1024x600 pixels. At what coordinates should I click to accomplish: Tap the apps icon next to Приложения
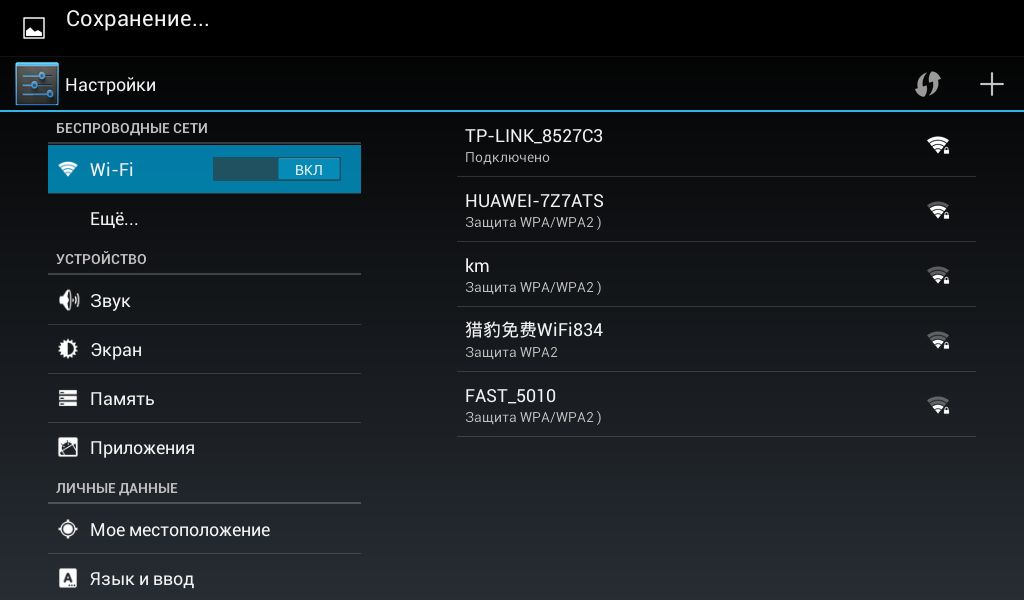click(x=68, y=447)
